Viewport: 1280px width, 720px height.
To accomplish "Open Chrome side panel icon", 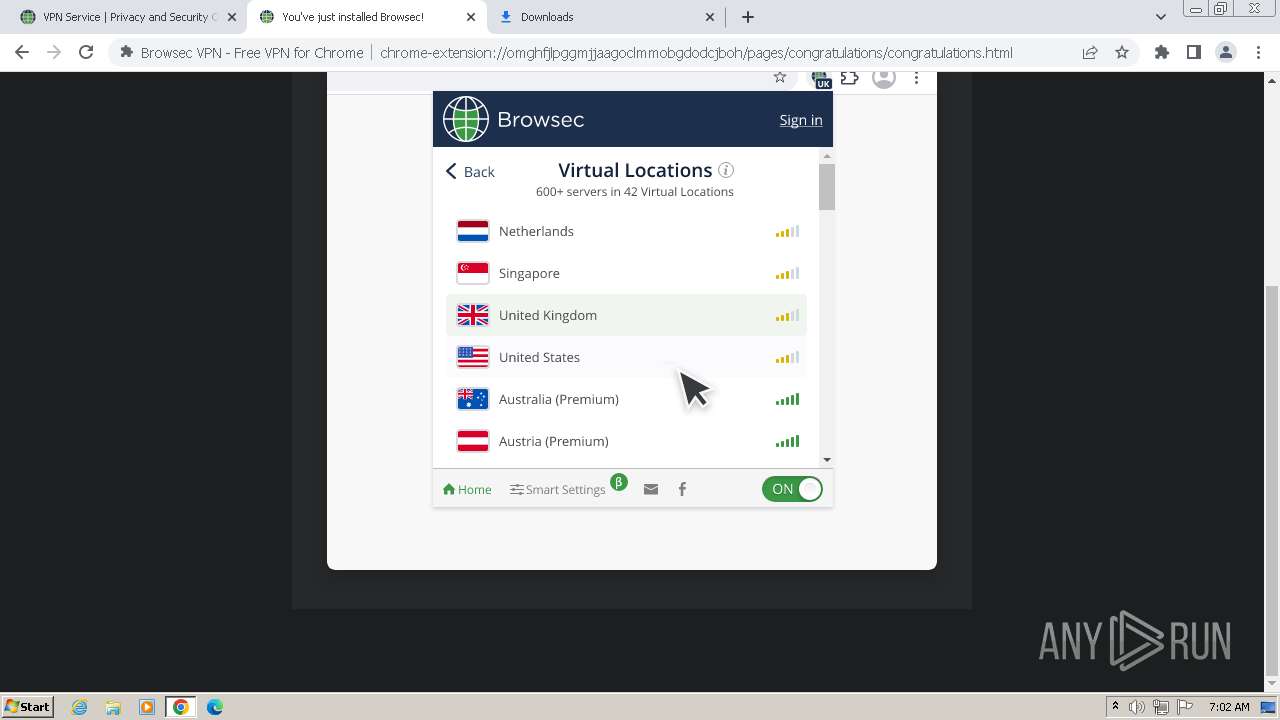I will 1193,53.
